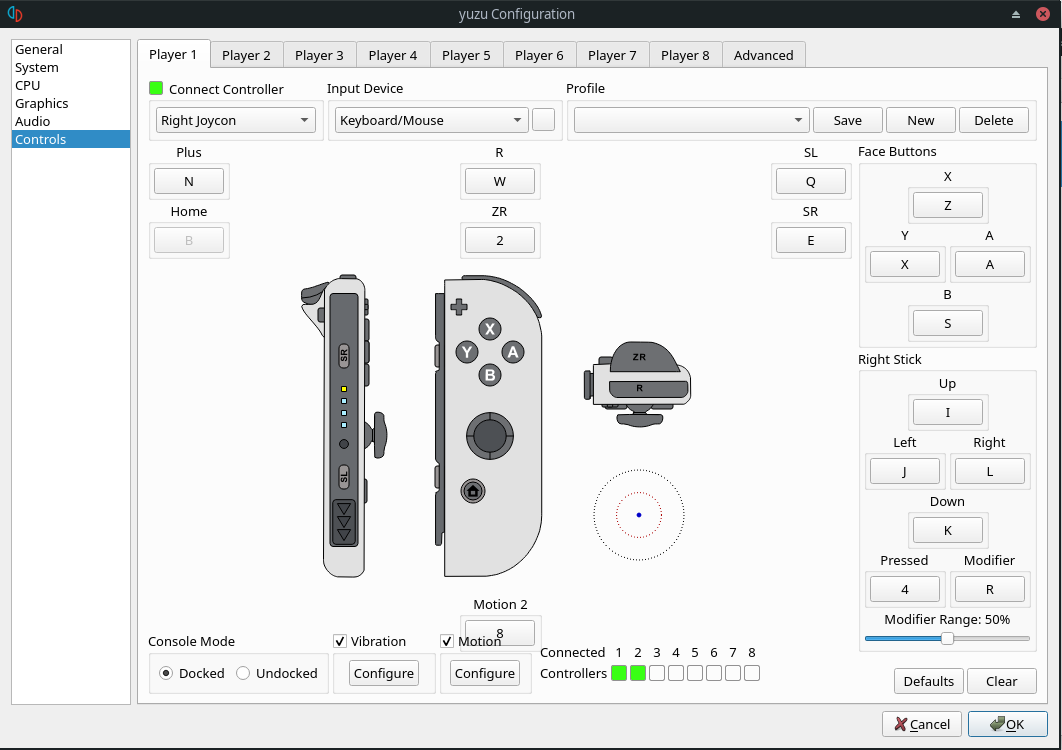Click the R mapping button W
Viewport: 1062px width, 750px height.
tap(500, 181)
